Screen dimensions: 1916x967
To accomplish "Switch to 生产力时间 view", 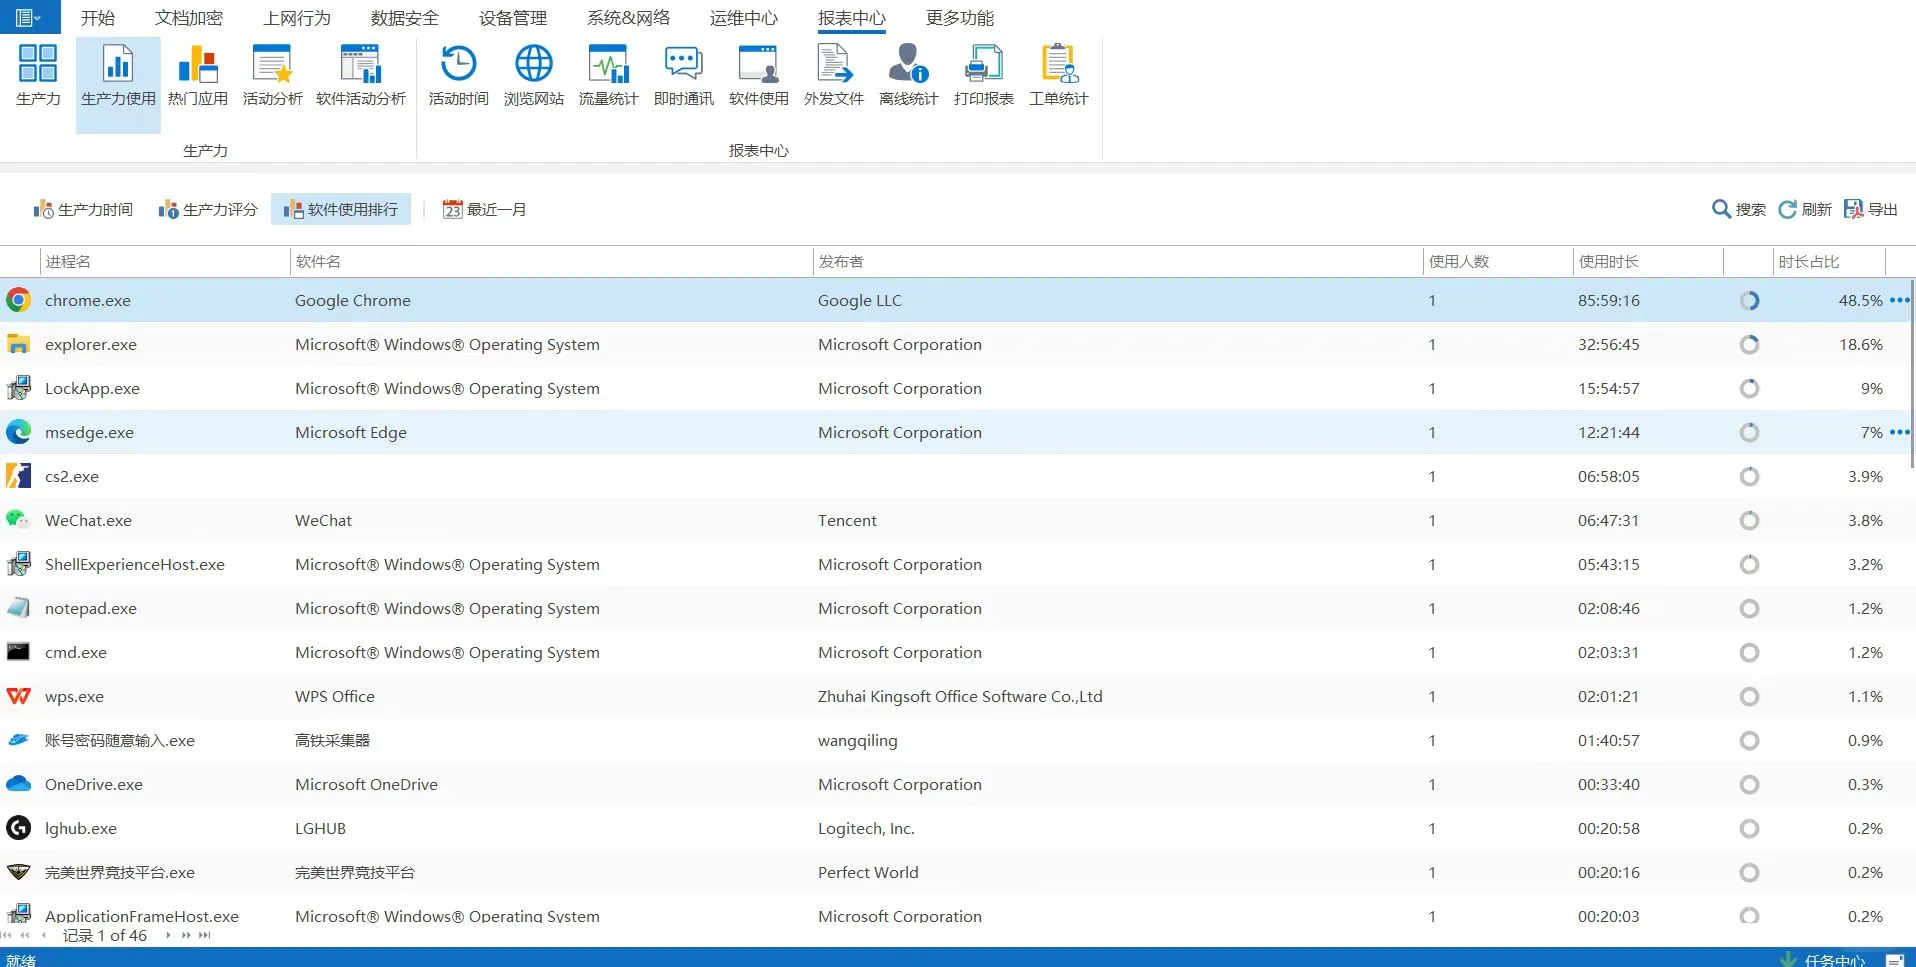I will (x=84, y=209).
